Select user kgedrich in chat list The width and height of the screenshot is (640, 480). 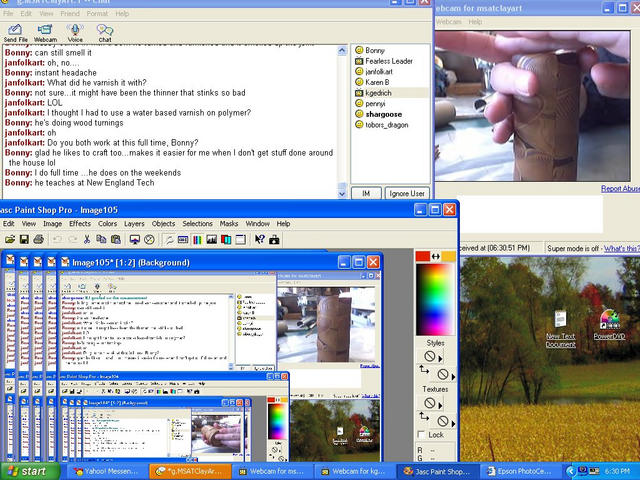point(378,93)
